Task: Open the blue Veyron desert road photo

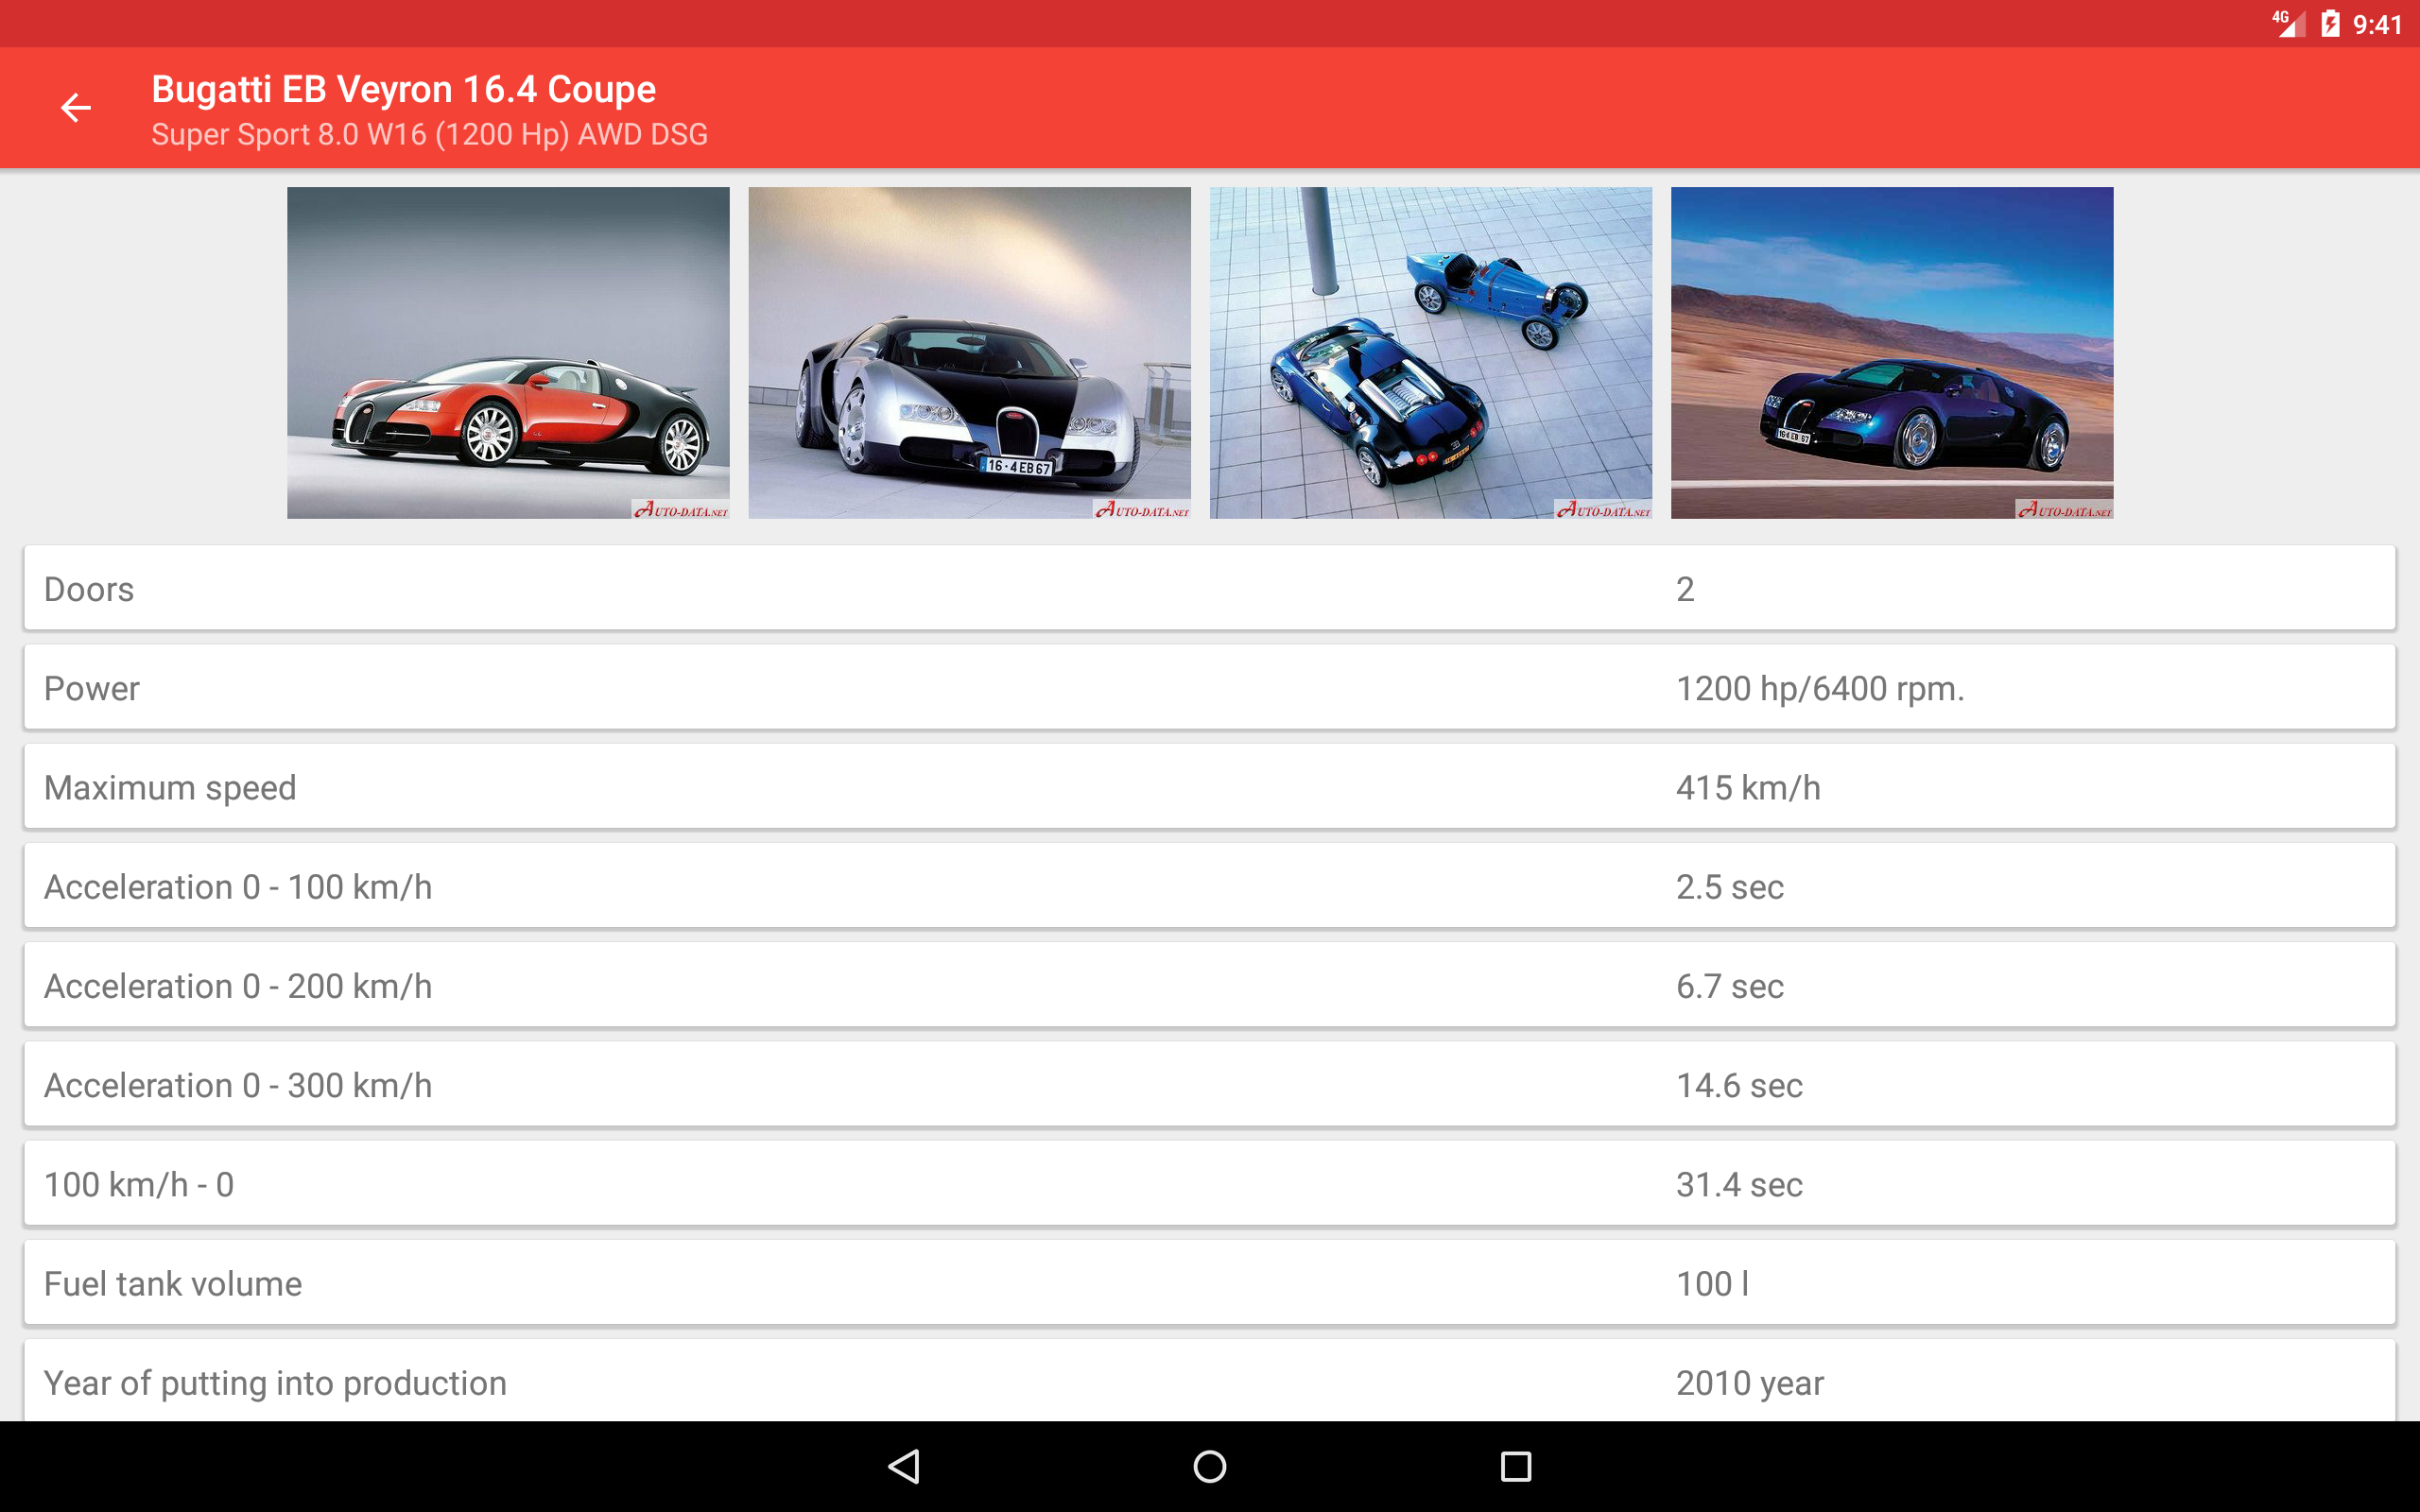Action: (1891, 352)
